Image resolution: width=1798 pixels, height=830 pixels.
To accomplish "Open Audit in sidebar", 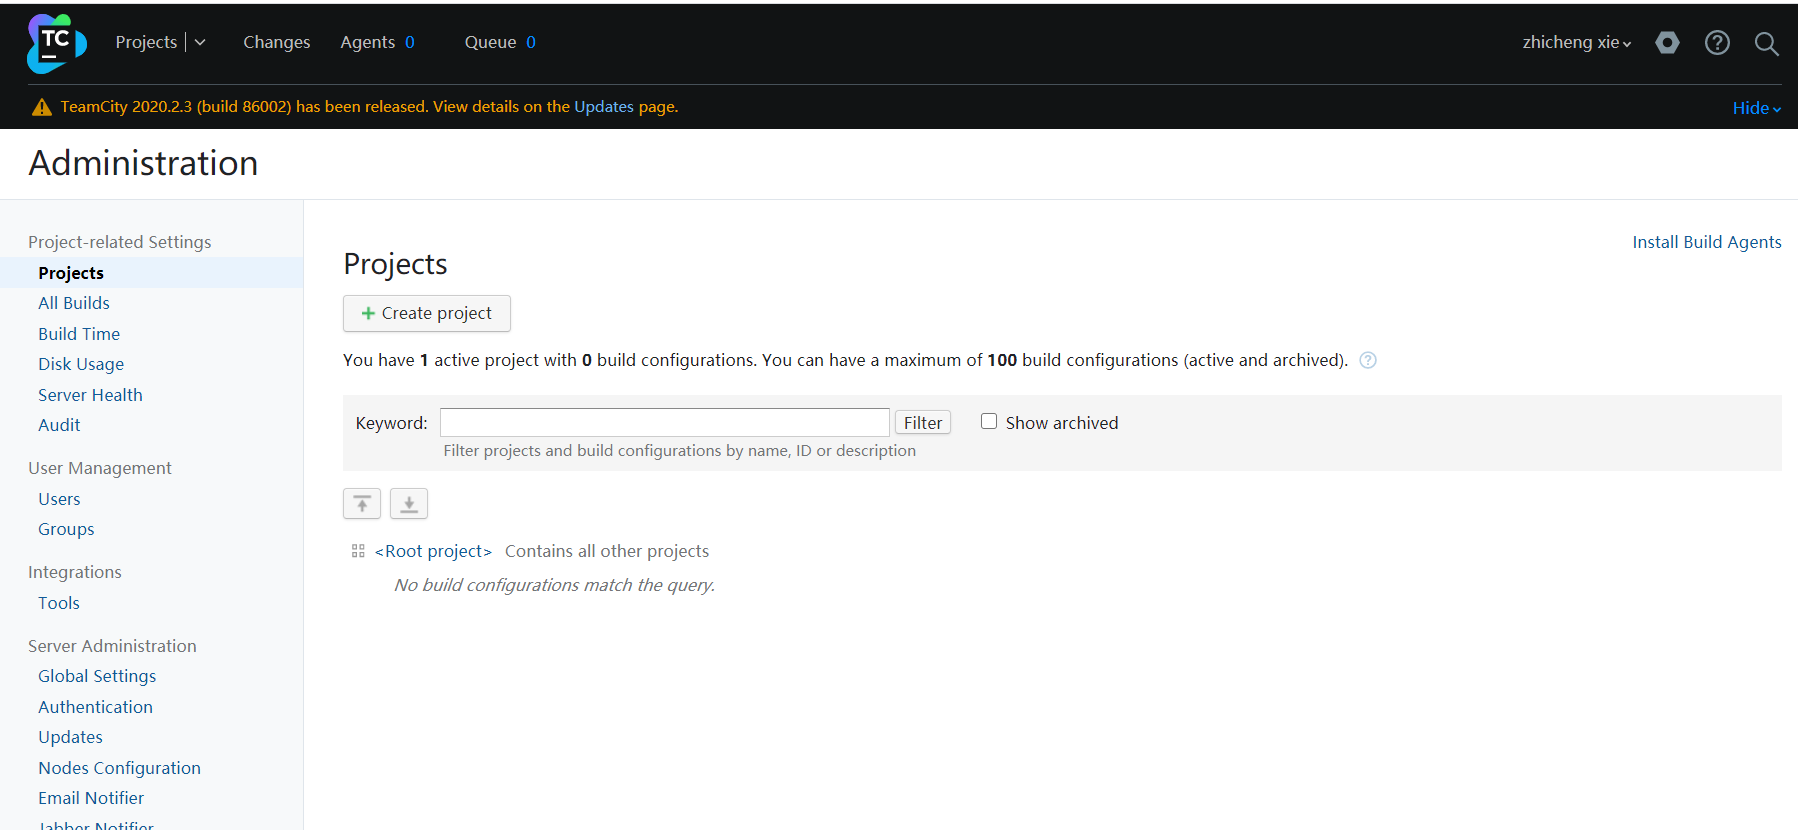I will pos(59,425).
